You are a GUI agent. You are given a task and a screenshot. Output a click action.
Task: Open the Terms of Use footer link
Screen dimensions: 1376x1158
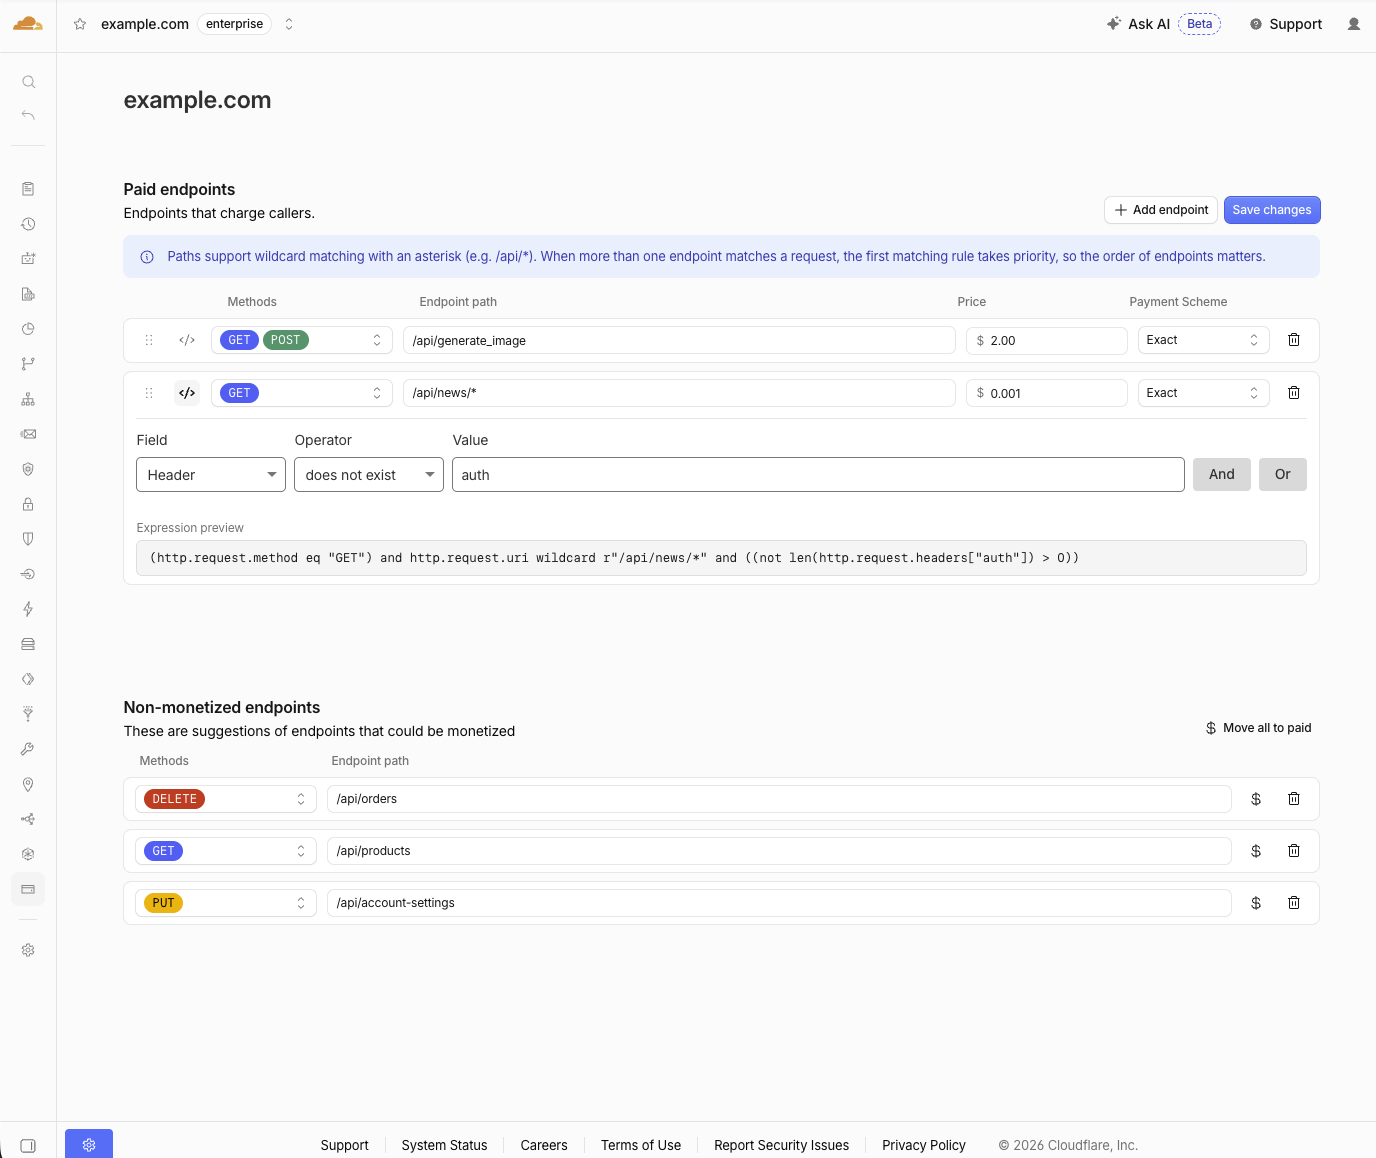tap(641, 1145)
